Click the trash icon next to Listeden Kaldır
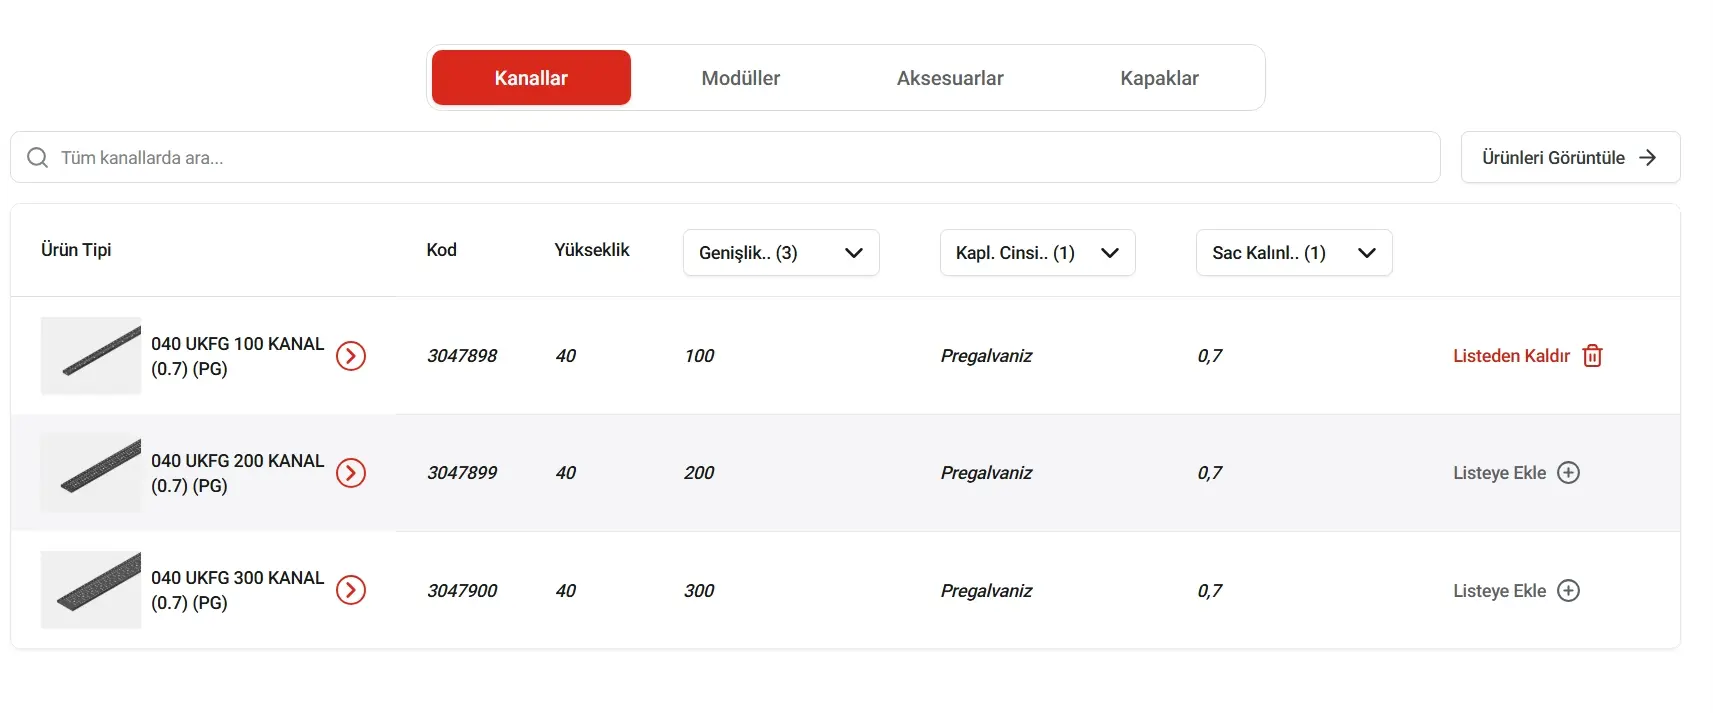This screenshot has height=713, width=1713. click(x=1592, y=355)
